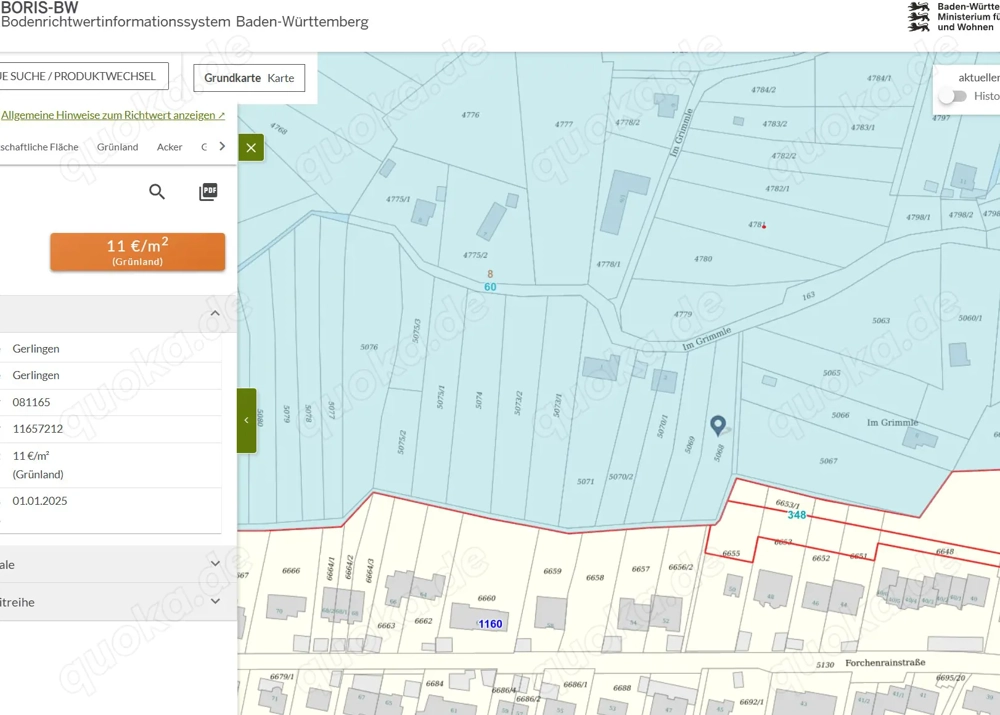Expand the section ending in 'ale'

point(215,564)
